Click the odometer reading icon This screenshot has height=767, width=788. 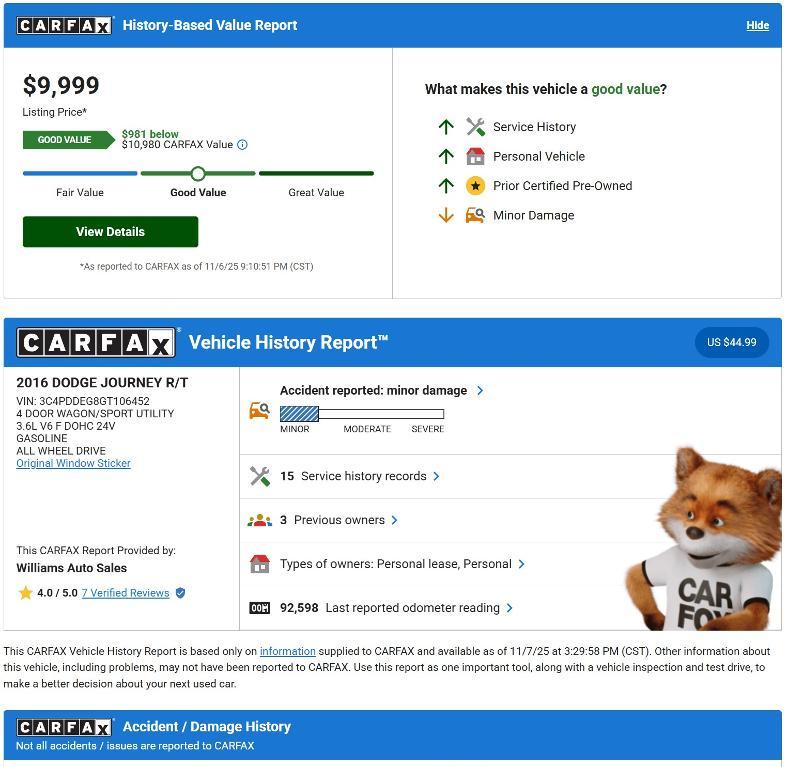[259, 609]
